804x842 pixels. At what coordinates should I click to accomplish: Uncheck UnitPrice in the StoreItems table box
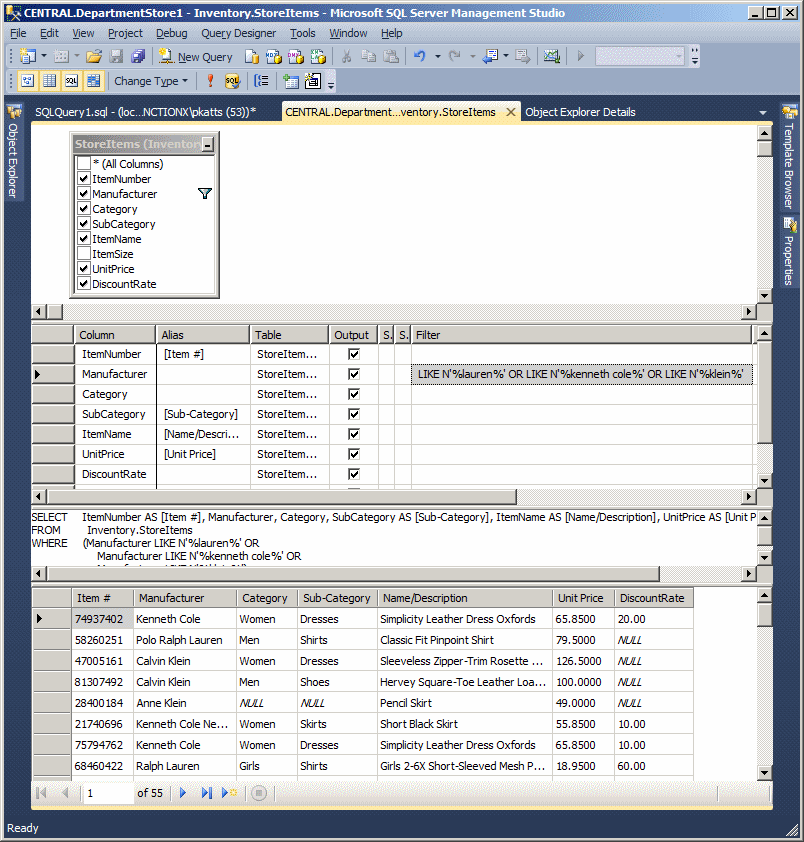pos(84,268)
